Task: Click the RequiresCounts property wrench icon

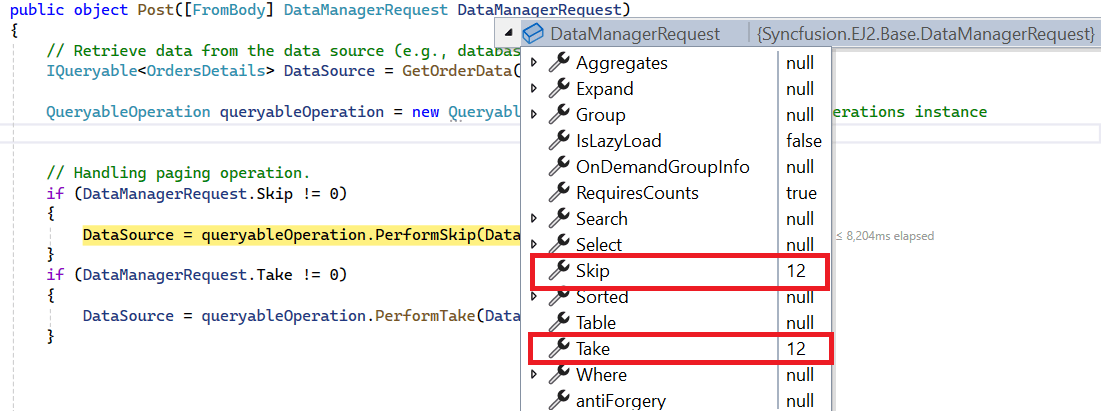Action: pyautogui.click(x=559, y=193)
